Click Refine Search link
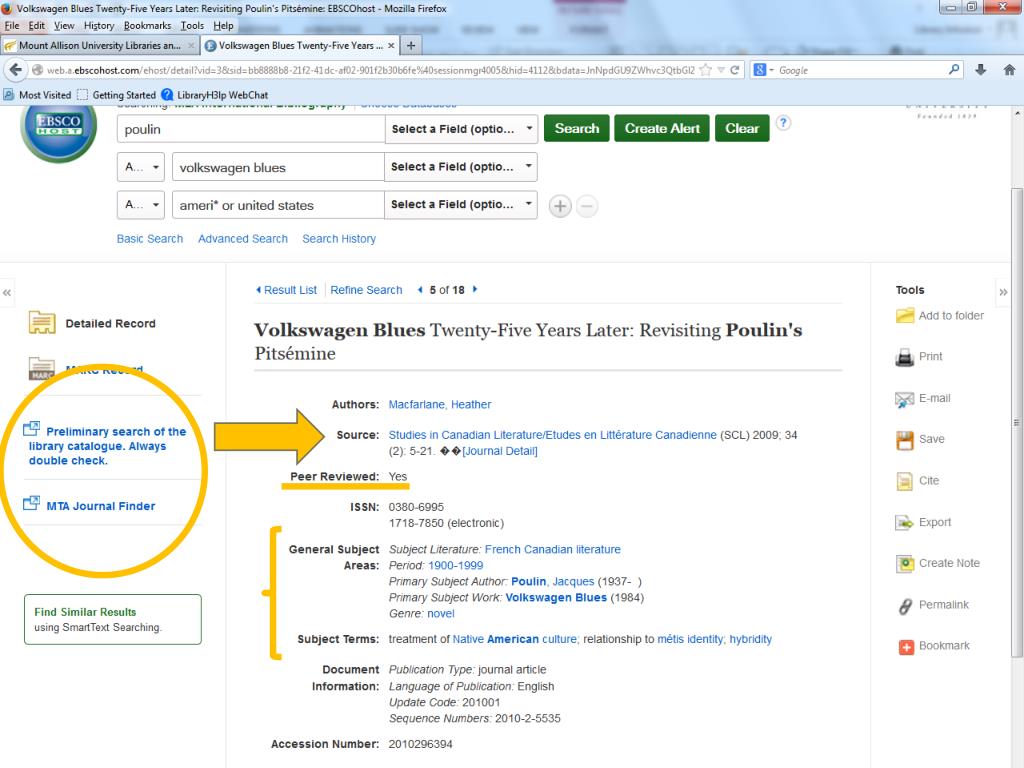The width and height of the screenshot is (1024, 768). tap(366, 290)
